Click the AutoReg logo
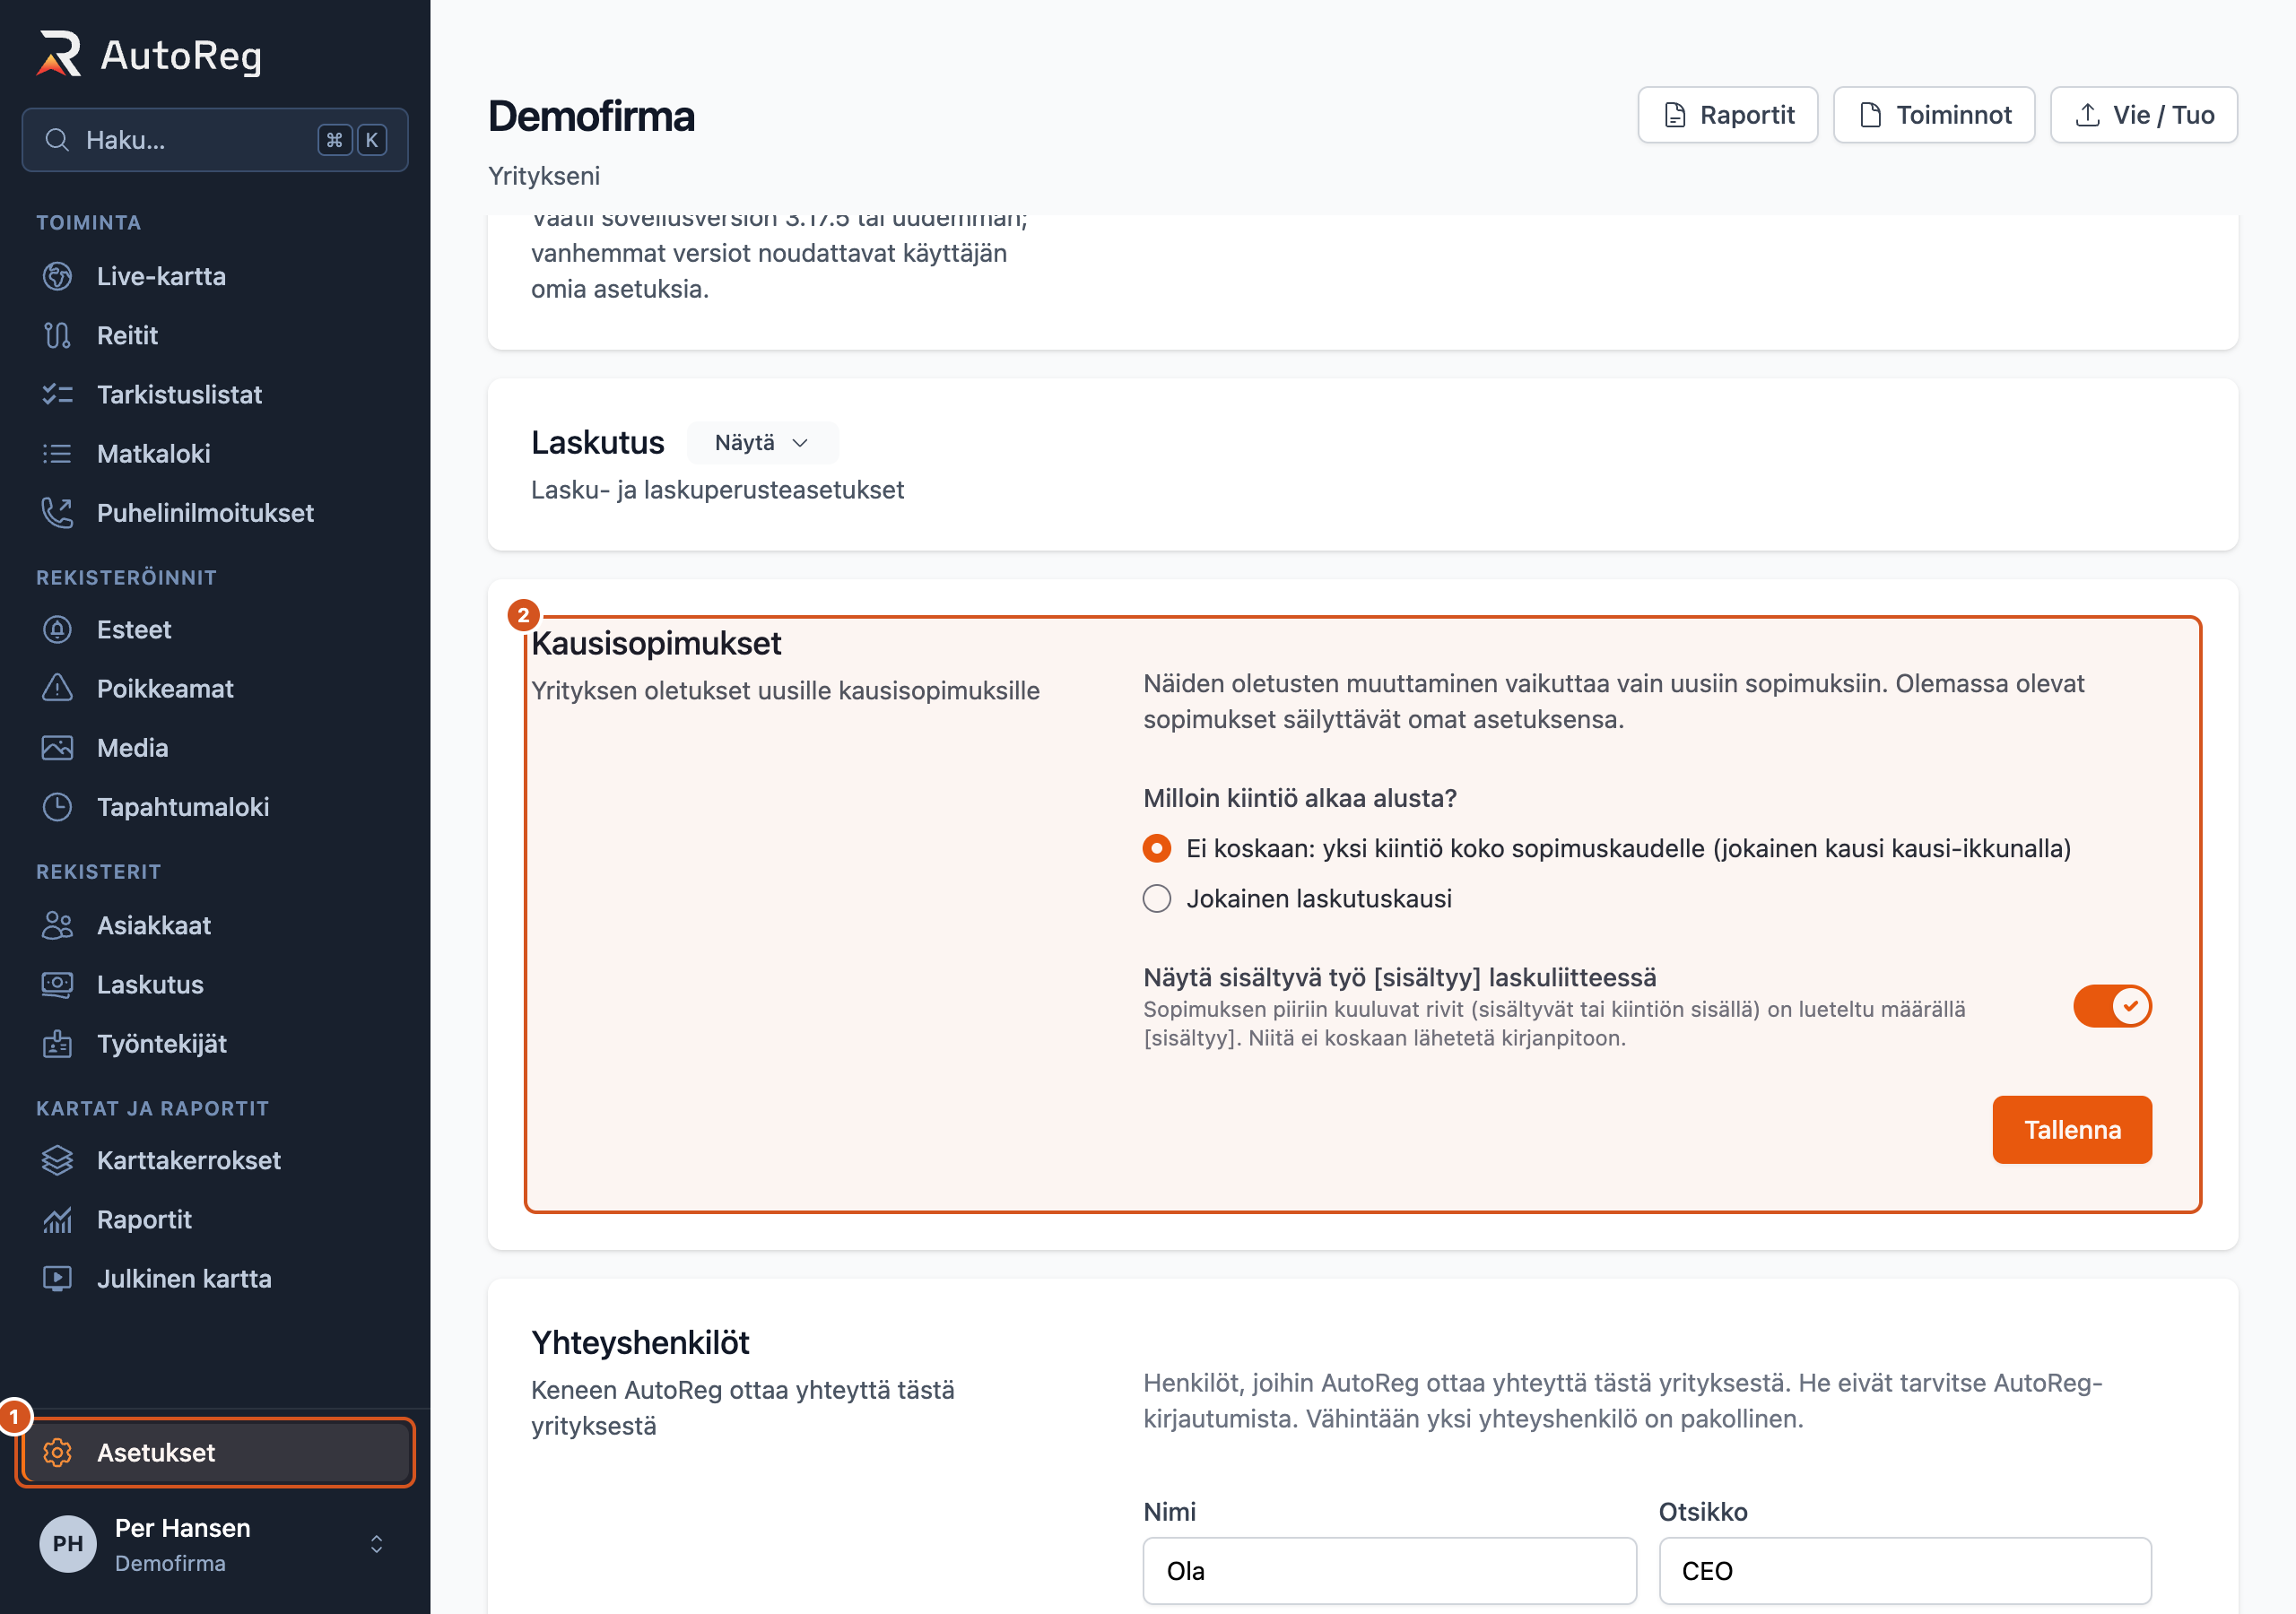2296x1614 pixels. (149, 54)
